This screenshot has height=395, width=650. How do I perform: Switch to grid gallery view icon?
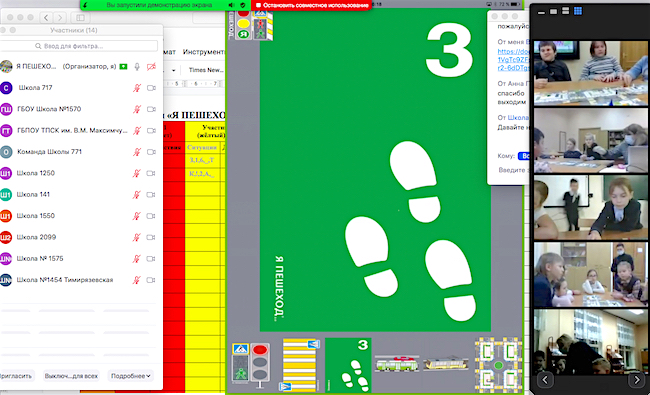click(578, 11)
